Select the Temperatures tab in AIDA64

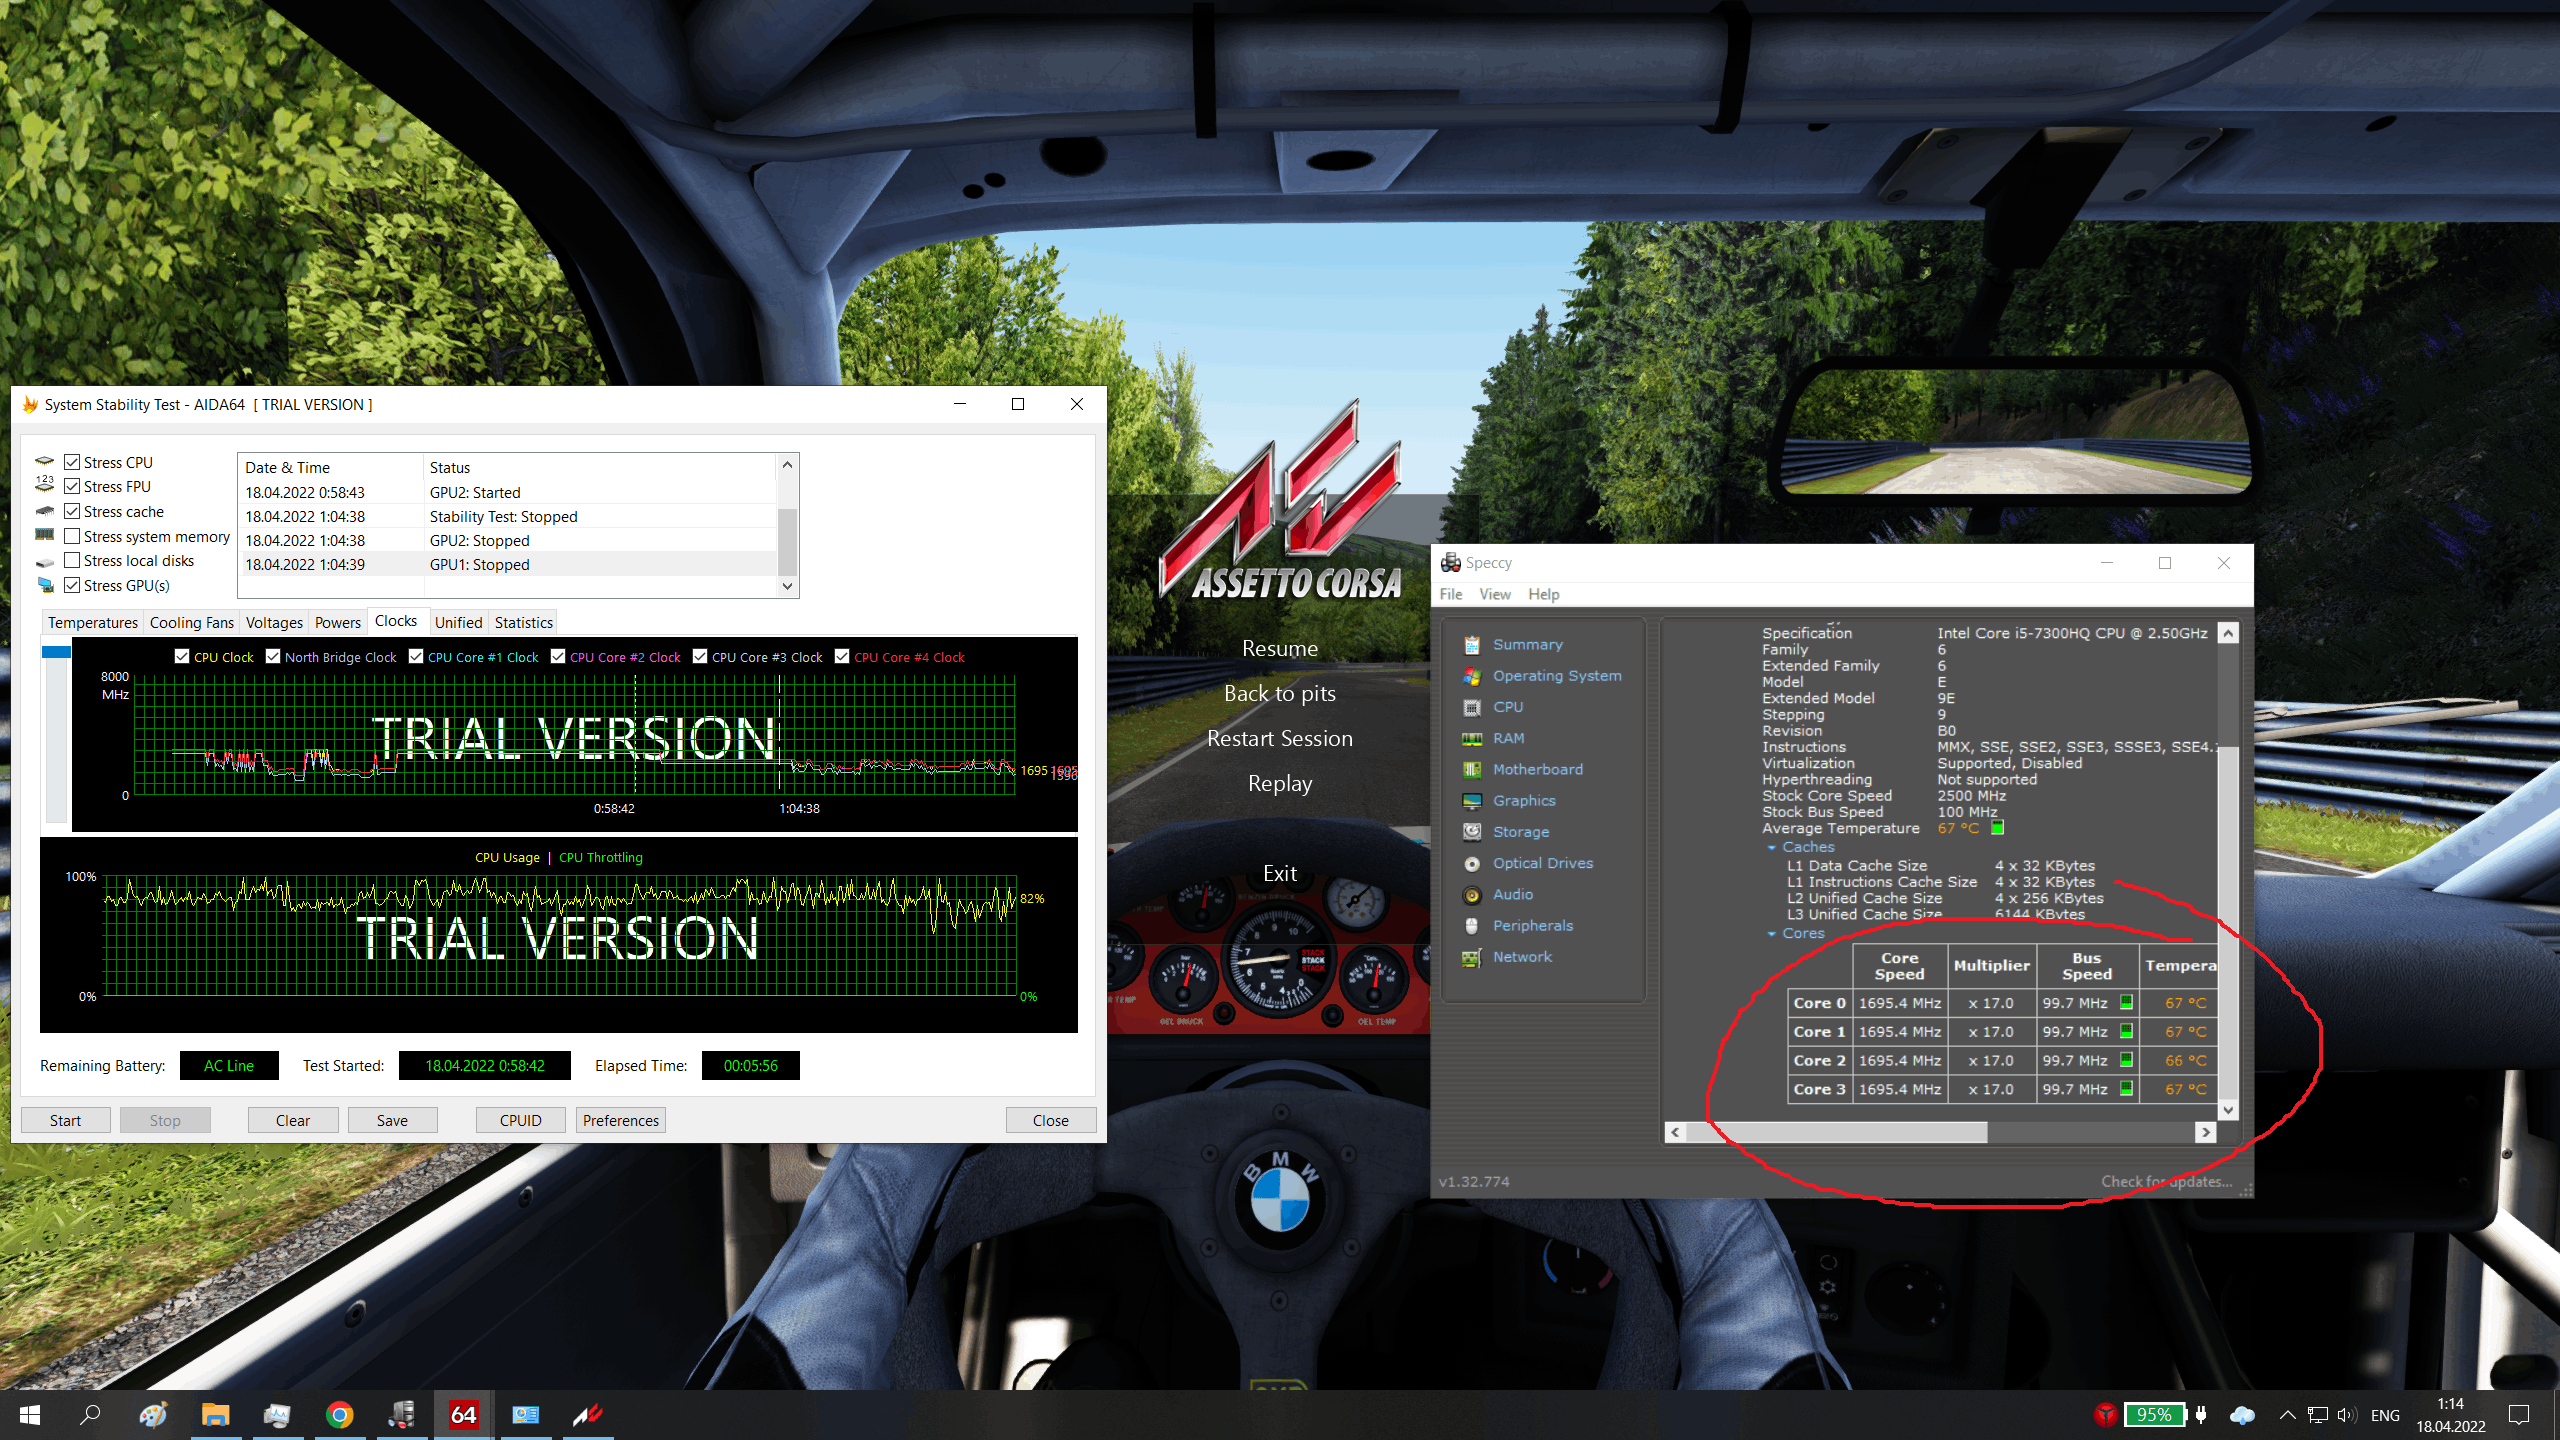pyautogui.click(x=90, y=621)
